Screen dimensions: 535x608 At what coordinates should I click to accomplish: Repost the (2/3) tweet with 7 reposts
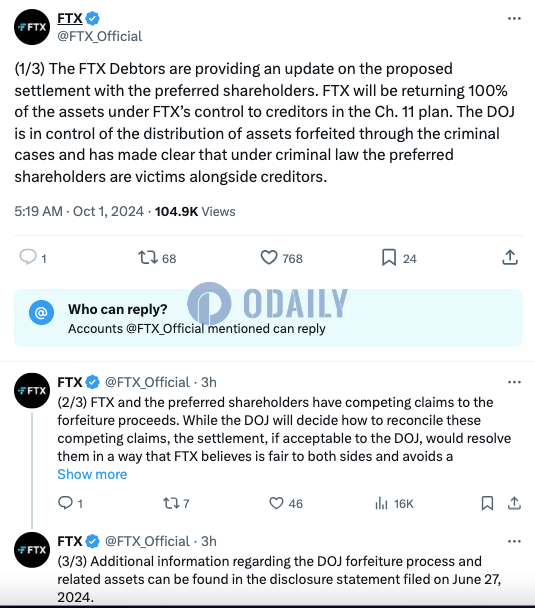pos(171,503)
